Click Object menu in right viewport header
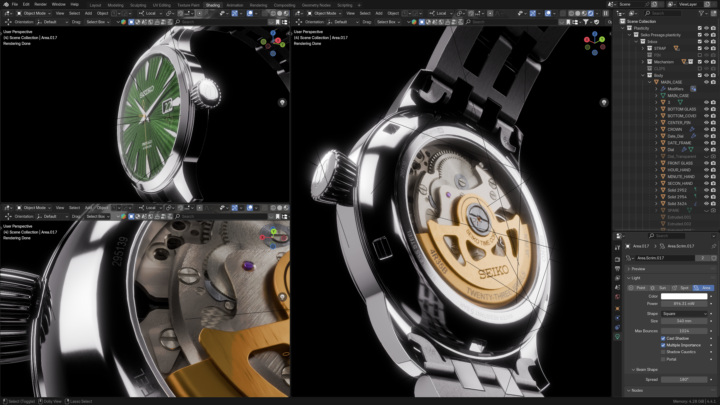720x405 pixels. (x=393, y=13)
